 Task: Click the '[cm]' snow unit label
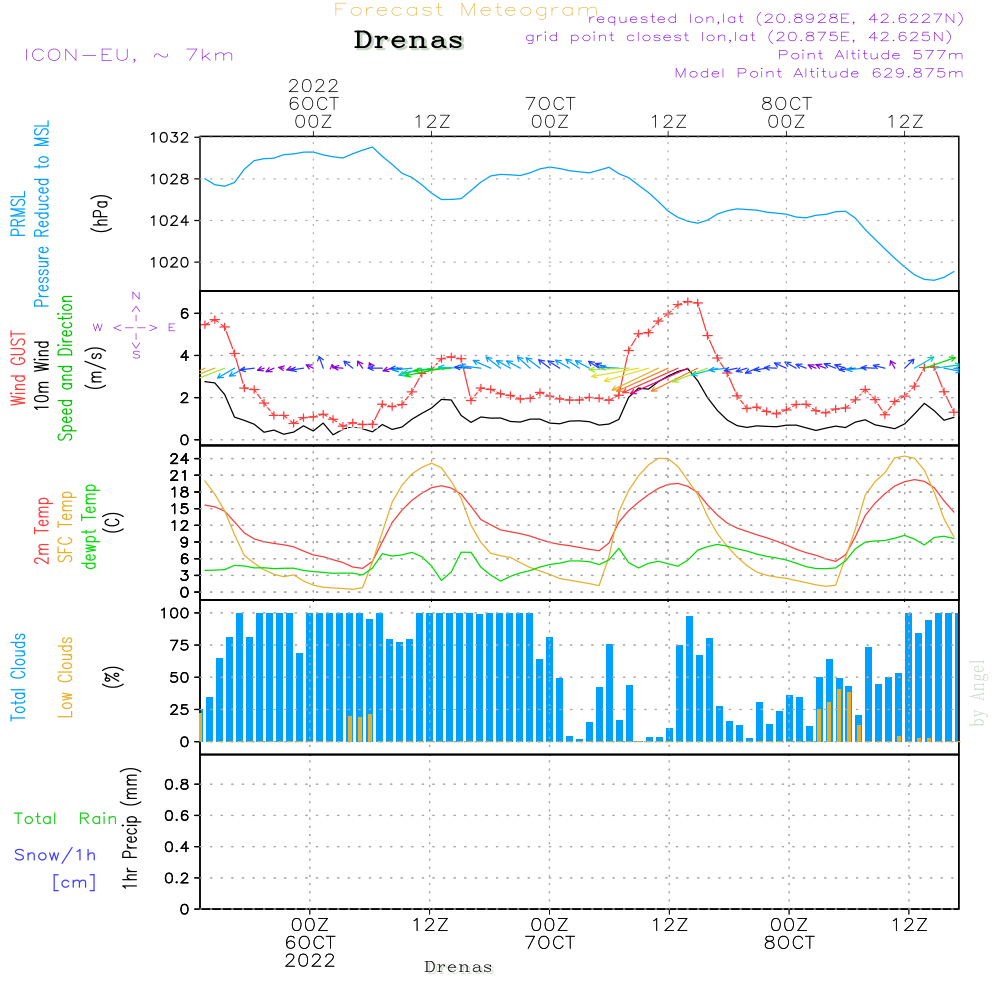(x=74, y=883)
